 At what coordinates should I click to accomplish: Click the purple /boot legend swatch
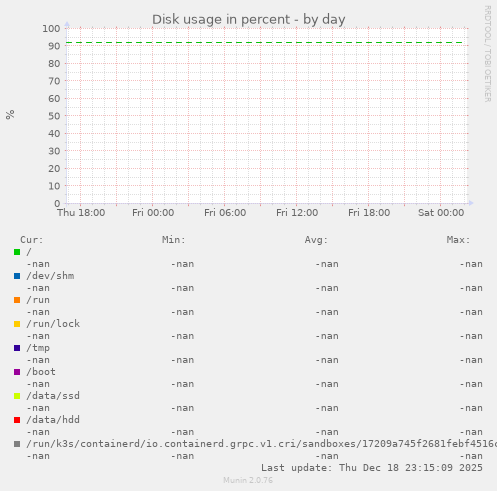[17, 372]
